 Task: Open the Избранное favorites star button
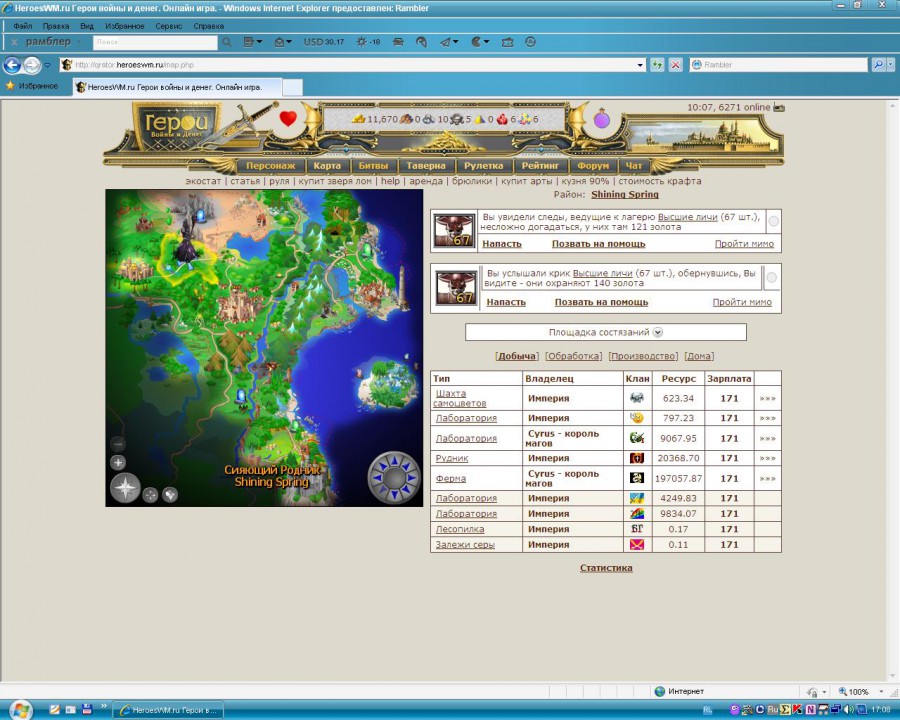[x=32, y=86]
